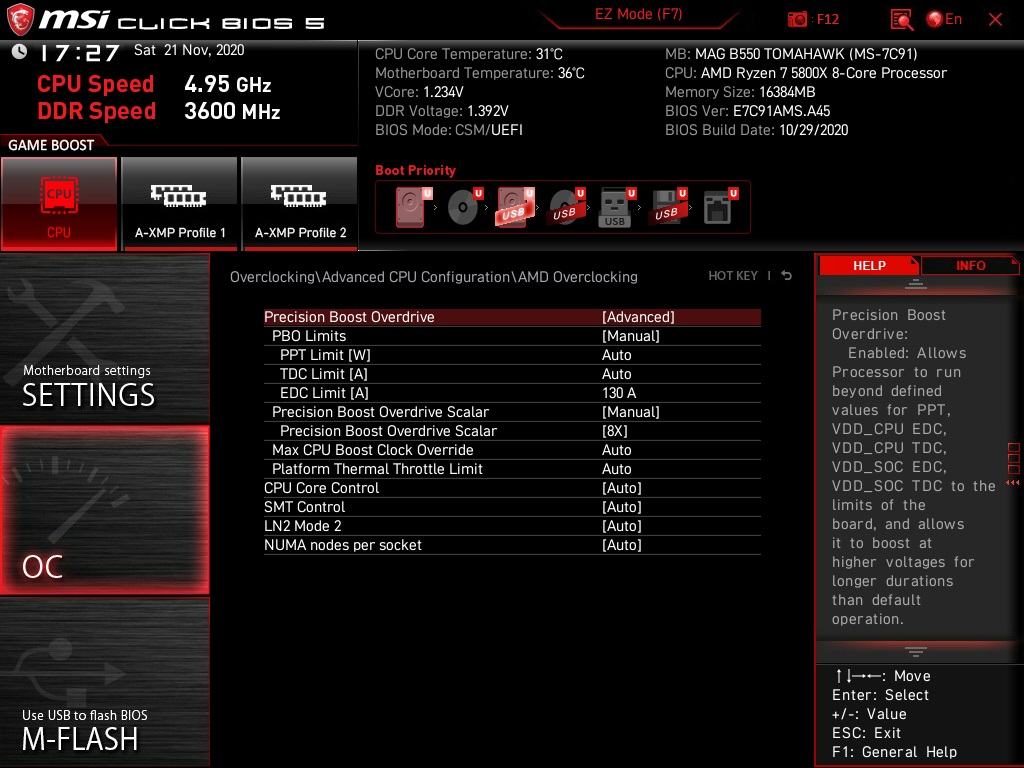Click the F1: General Help hint

(x=894, y=752)
